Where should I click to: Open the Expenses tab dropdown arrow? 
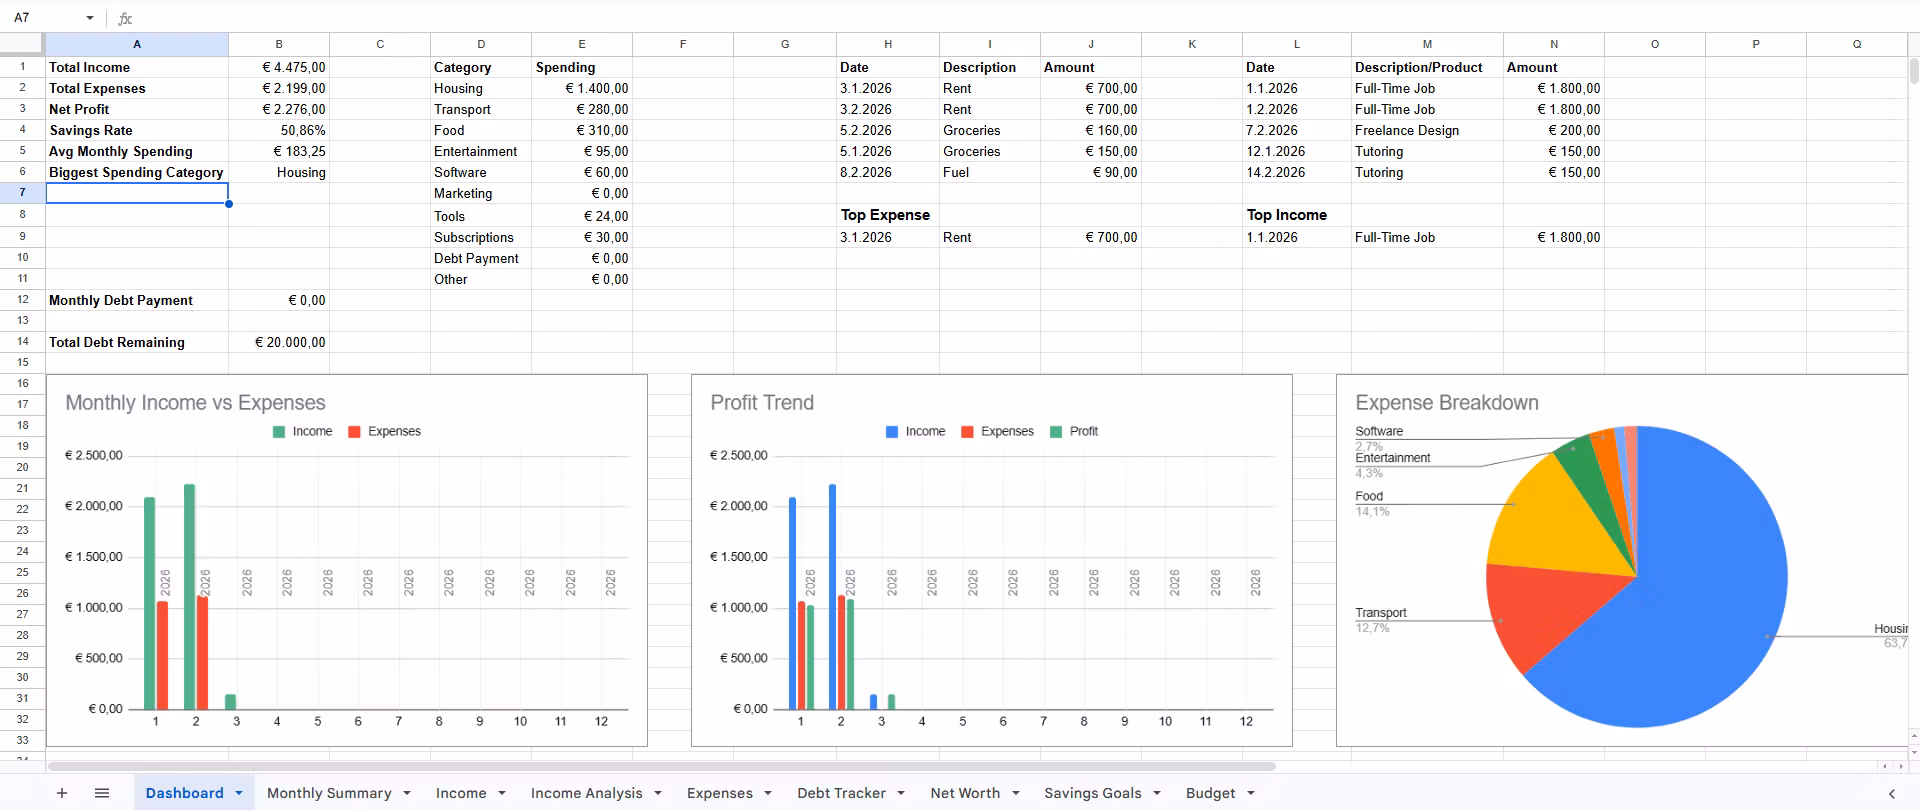[x=768, y=793]
